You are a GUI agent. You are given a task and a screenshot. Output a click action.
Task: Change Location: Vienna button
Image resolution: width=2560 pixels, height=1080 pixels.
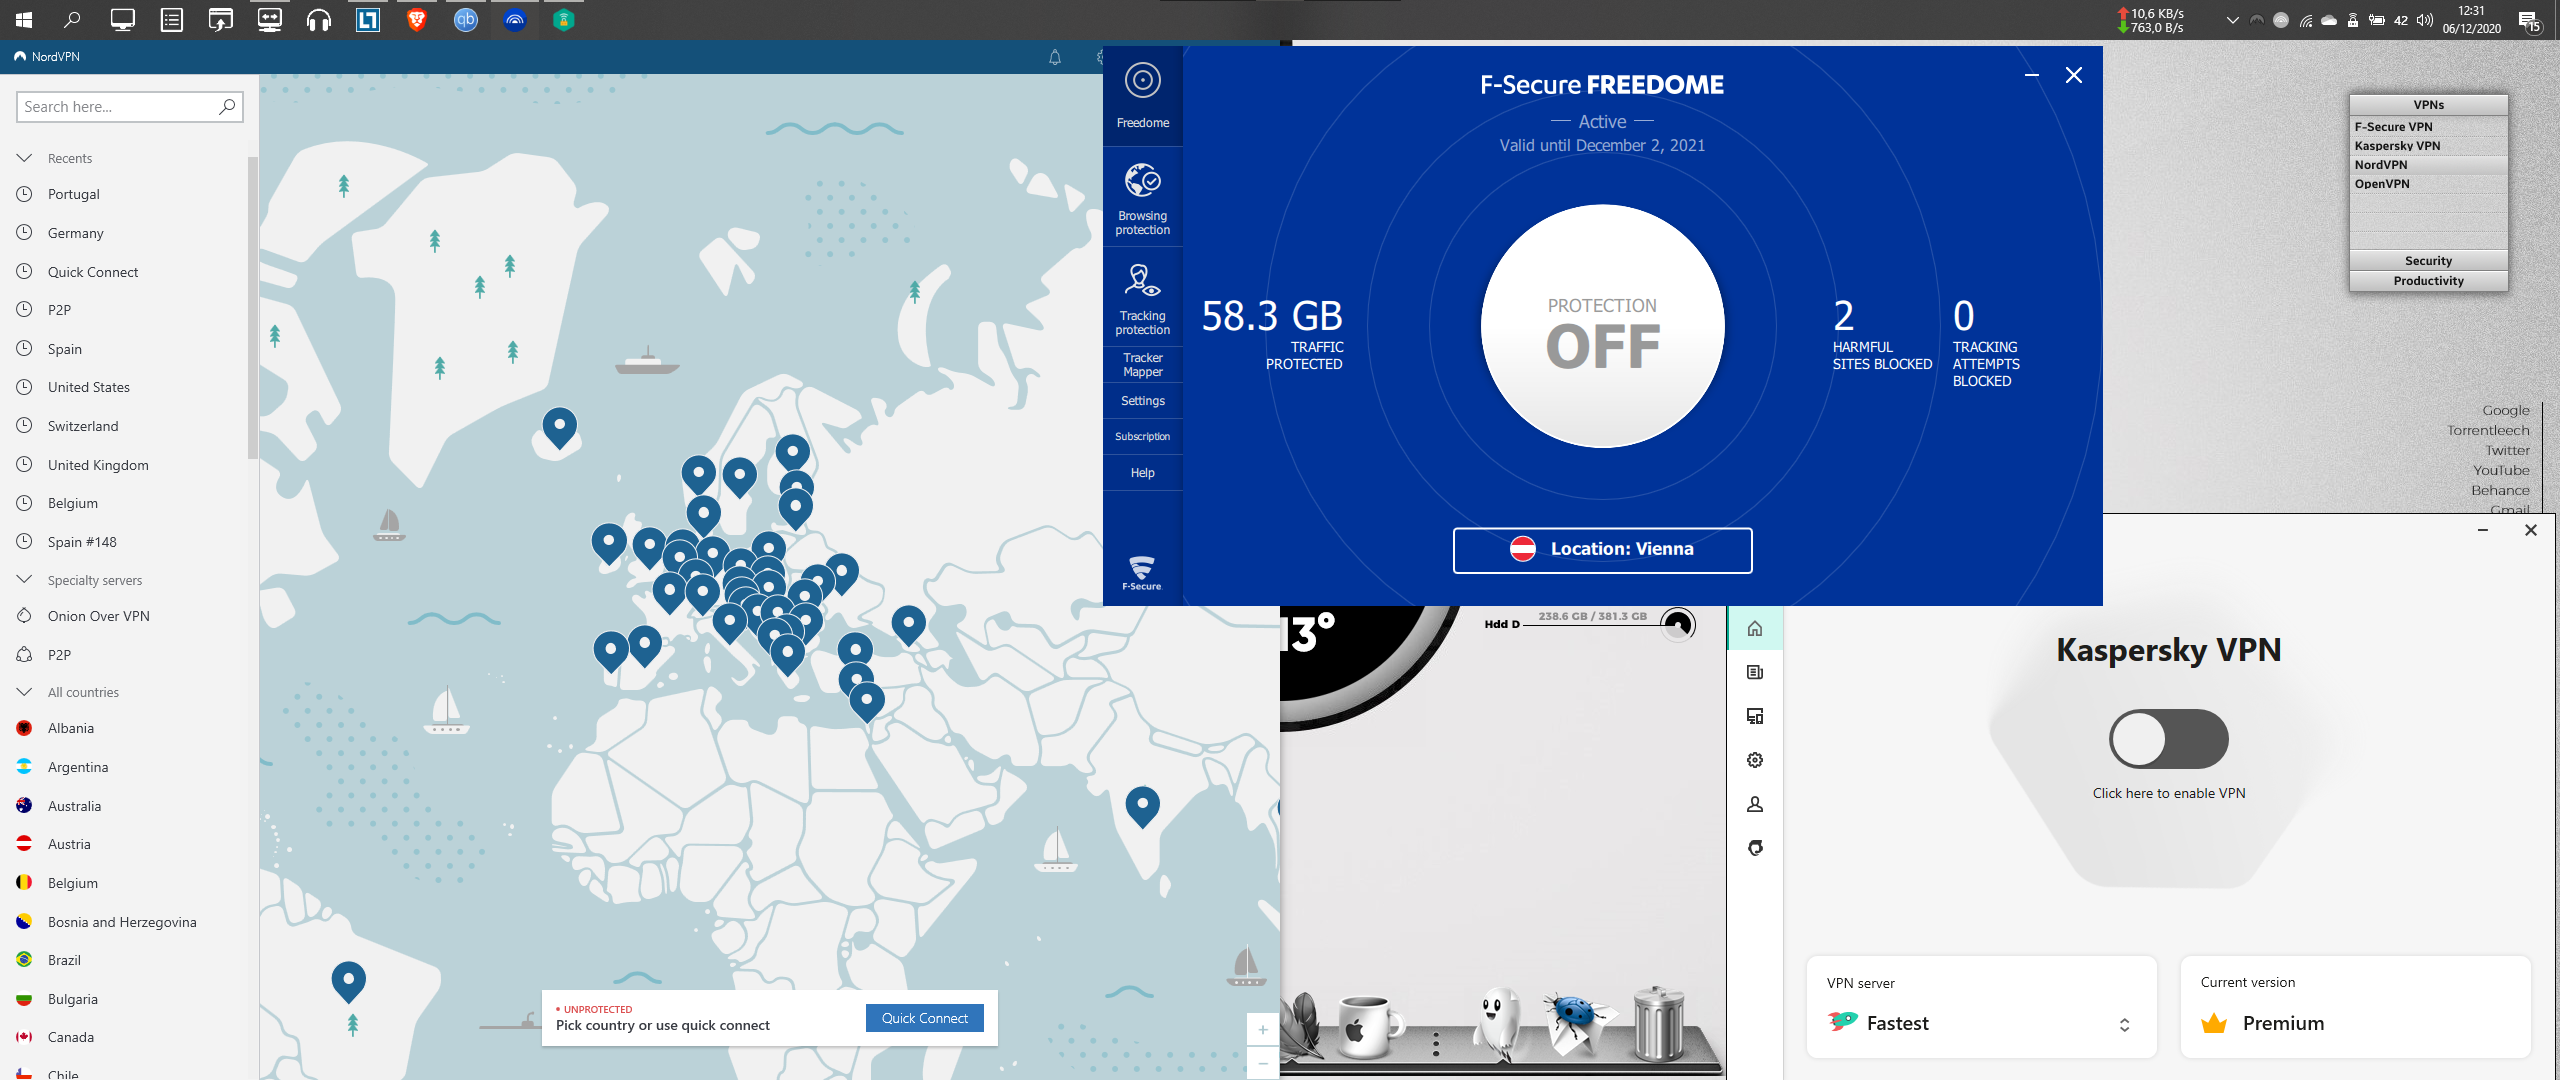click(1602, 550)
